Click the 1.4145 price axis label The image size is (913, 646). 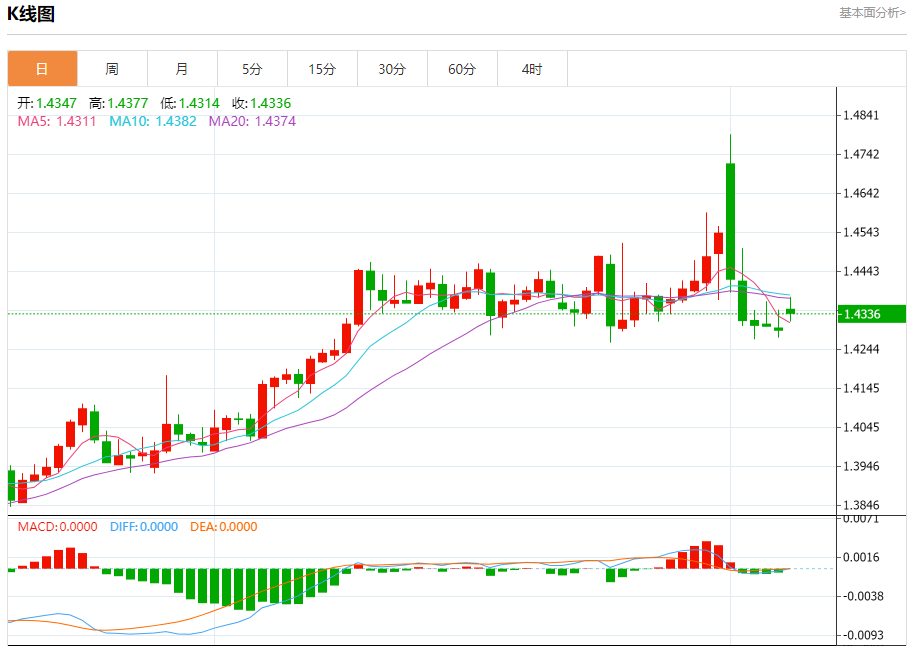(861, 389)
